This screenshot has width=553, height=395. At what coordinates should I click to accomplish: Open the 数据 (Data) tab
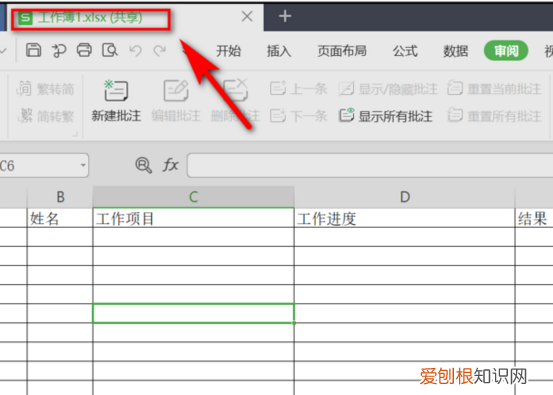tap(455, 51)
